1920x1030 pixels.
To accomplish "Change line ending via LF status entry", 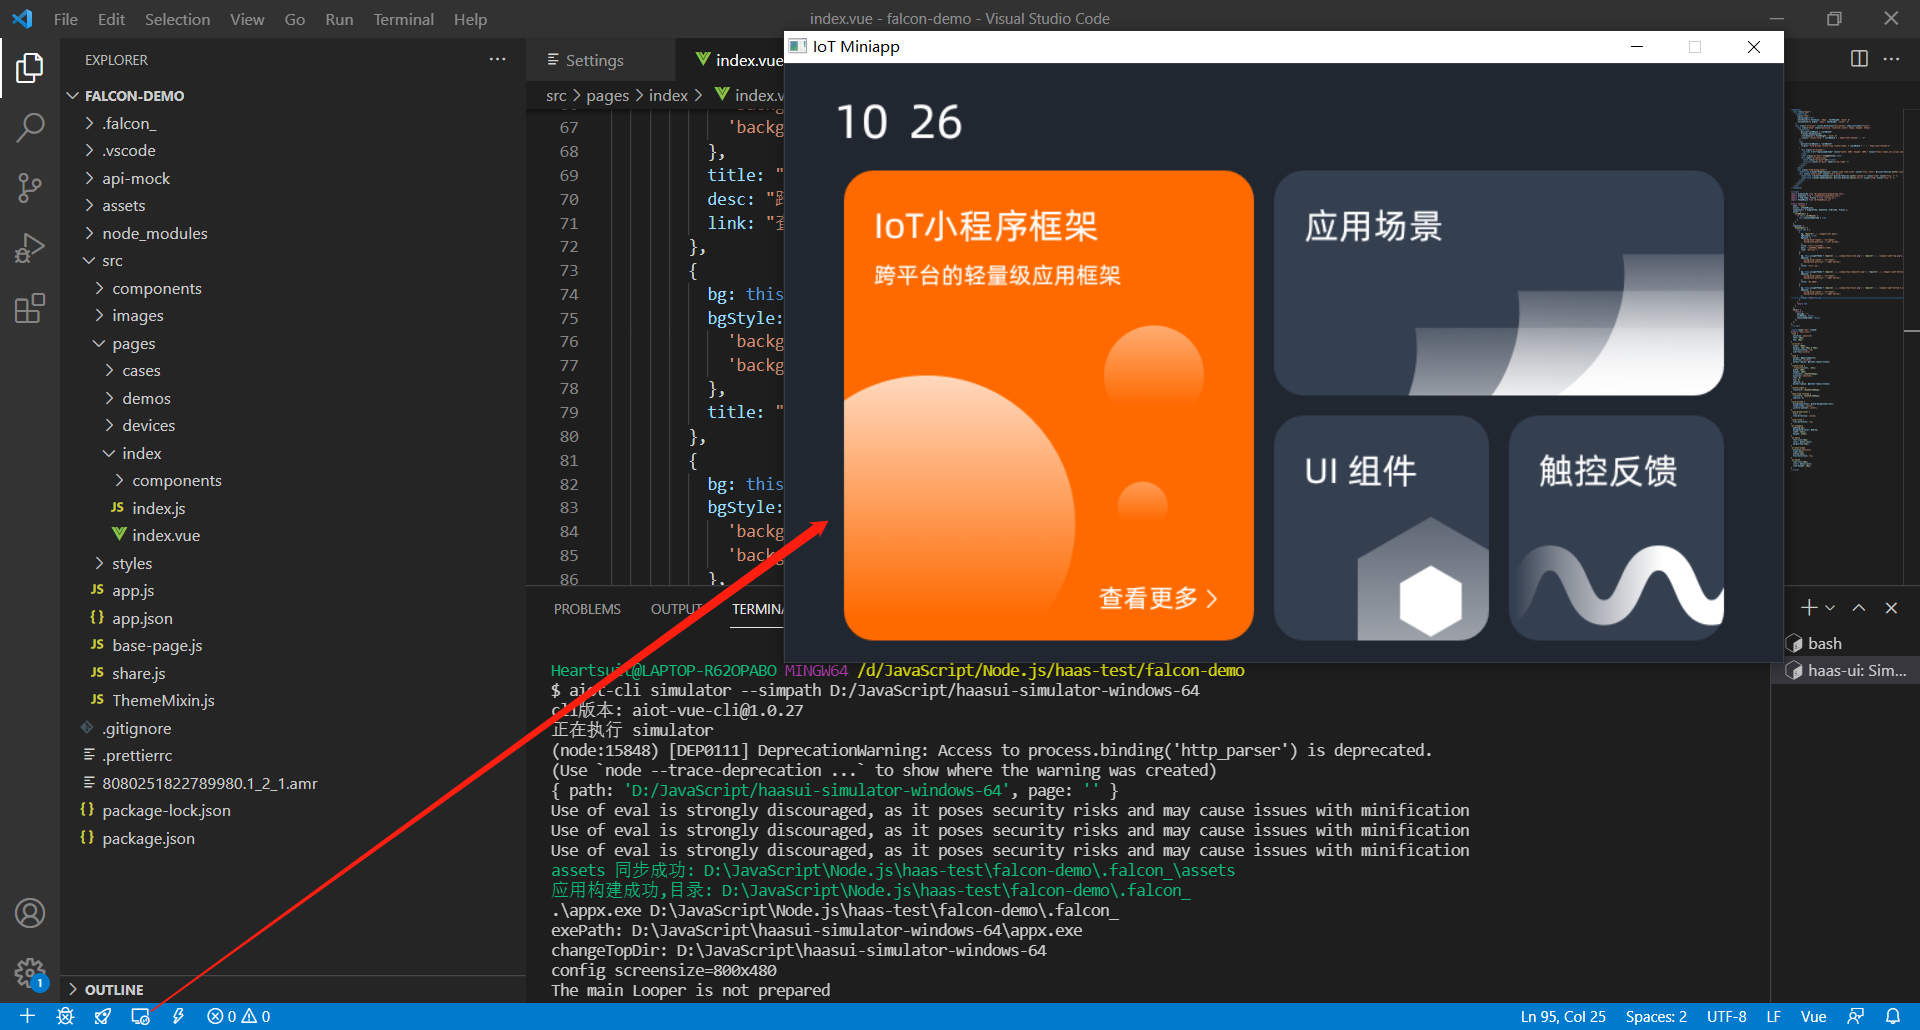I will click(x=1773, y=1016).
